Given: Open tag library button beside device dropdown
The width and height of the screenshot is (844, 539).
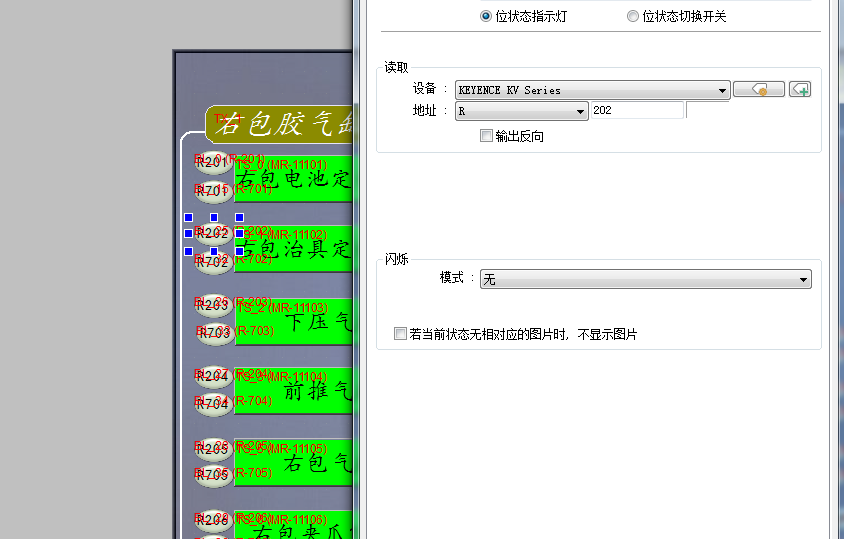Looking at the screenshot, I should click(x=758, y=90).
